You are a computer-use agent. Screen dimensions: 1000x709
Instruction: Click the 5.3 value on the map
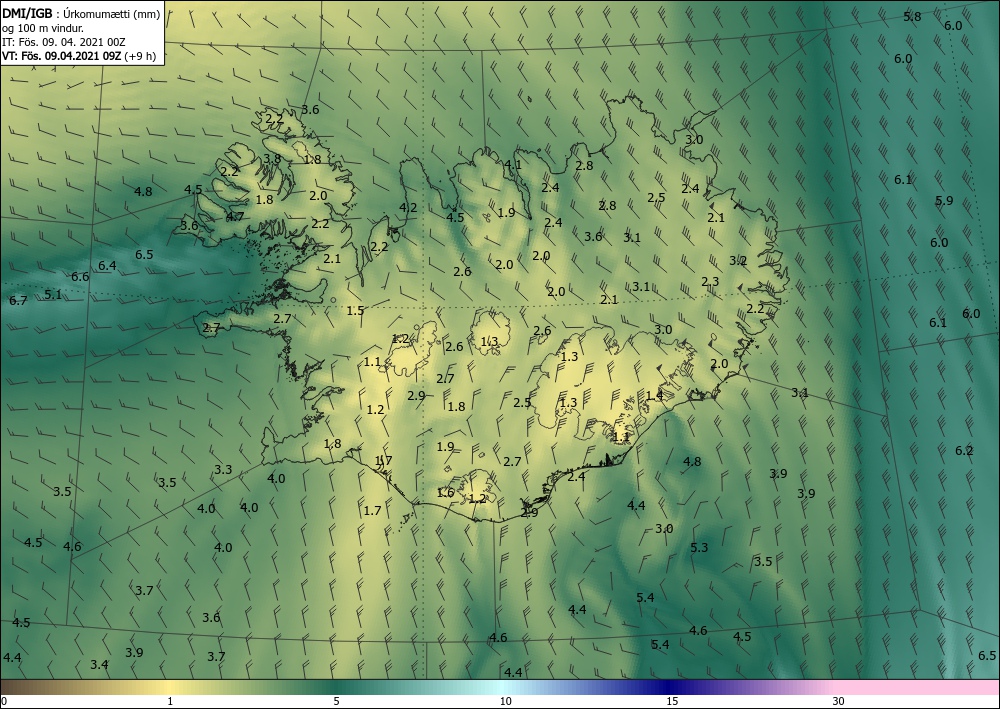click(699, 548)
